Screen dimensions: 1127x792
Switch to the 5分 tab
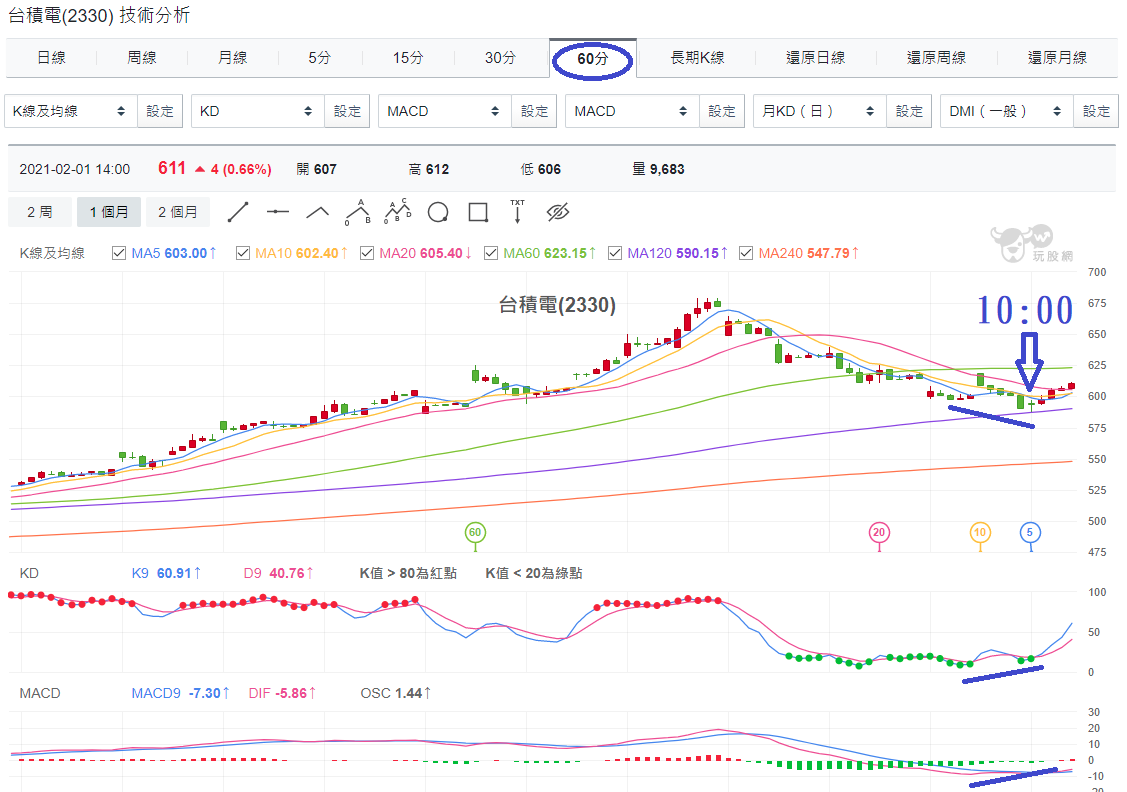click(x=320, y=57)
